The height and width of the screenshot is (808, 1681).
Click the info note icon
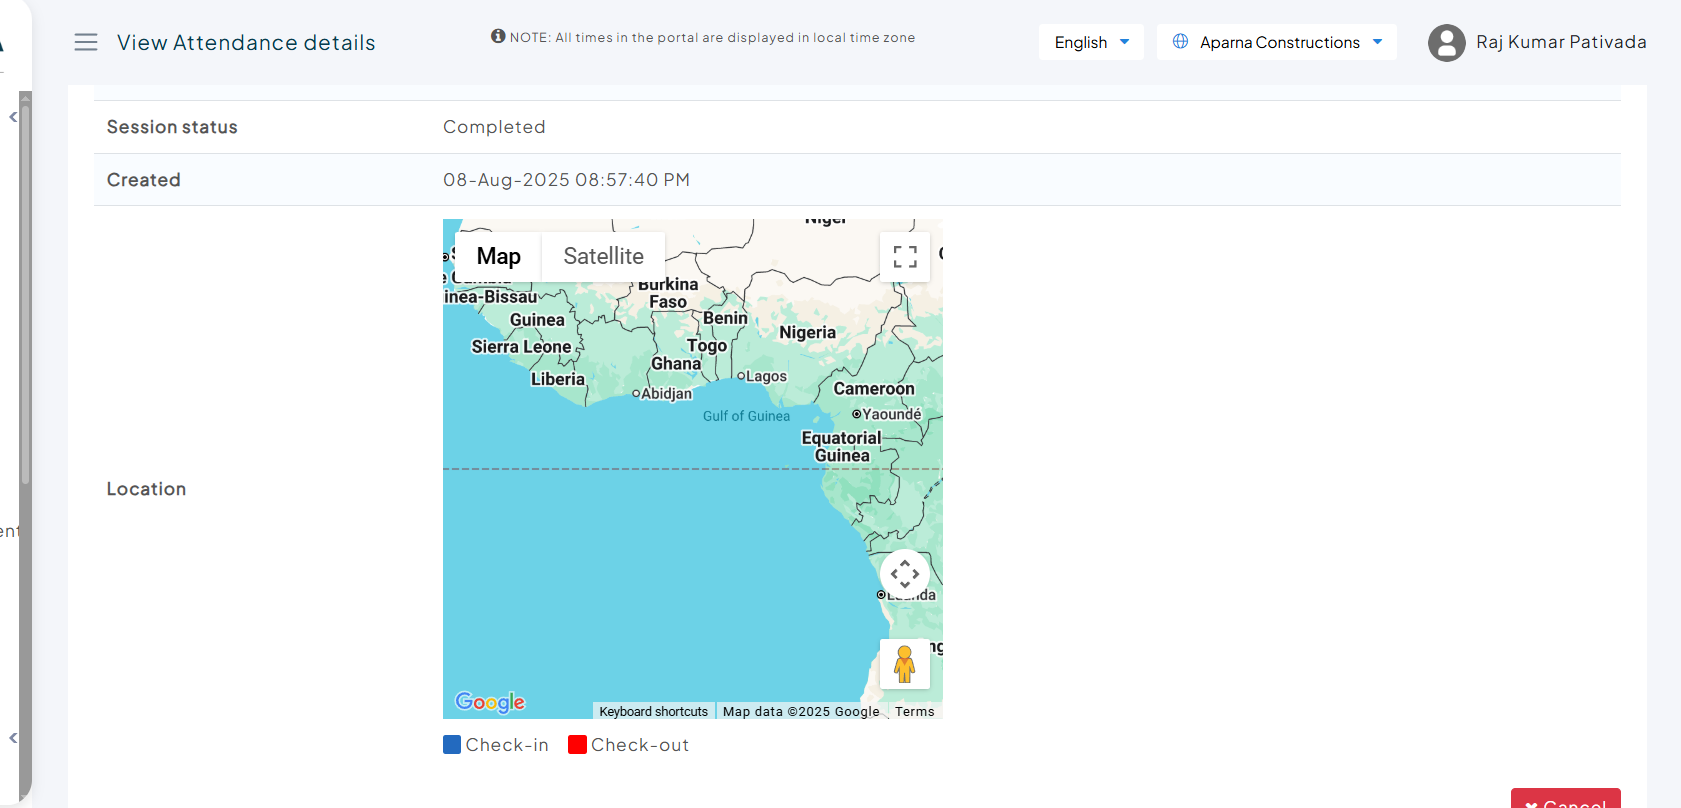pos(498,37)
